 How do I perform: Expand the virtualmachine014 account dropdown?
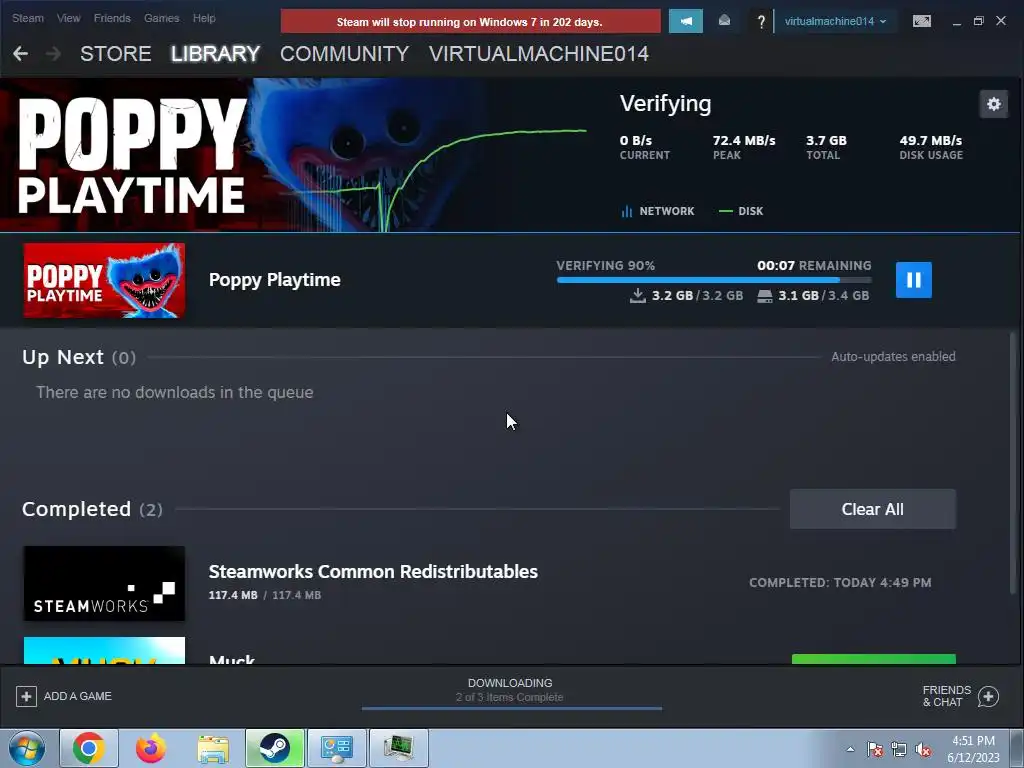pos(835,21)
